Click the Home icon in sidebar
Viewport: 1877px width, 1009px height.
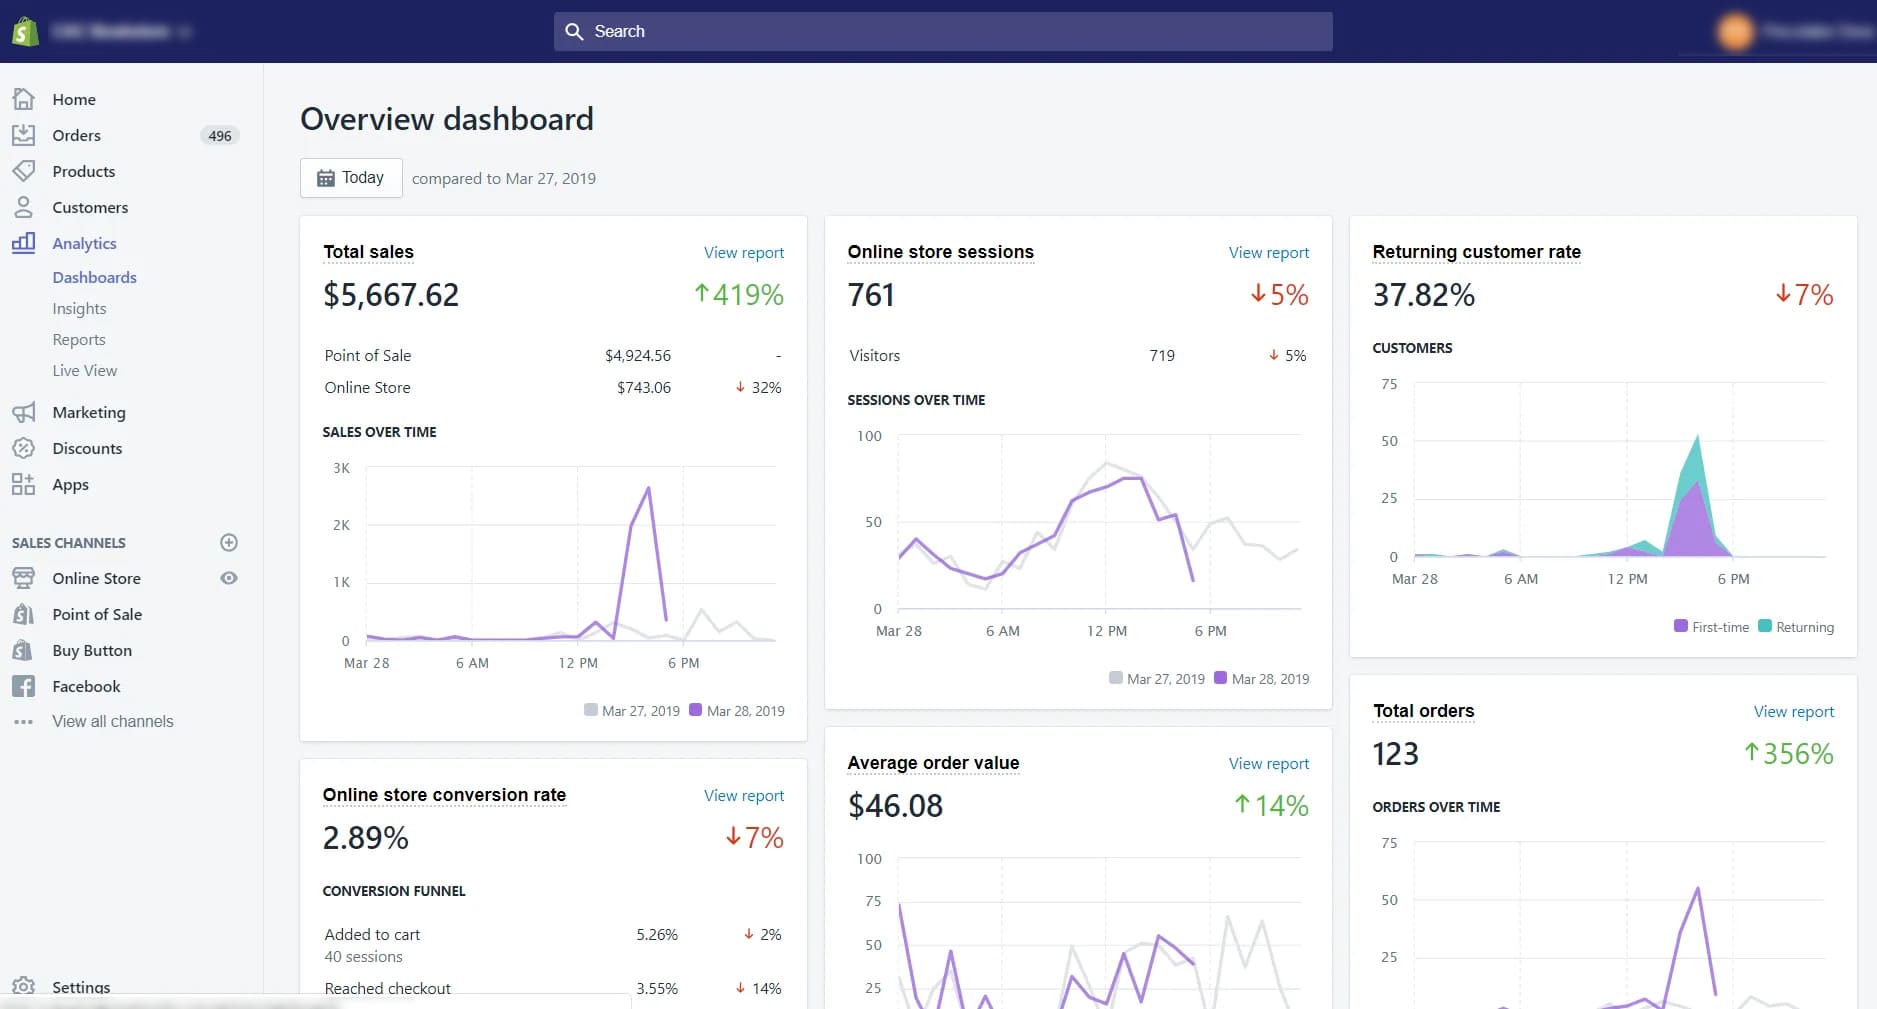coord(24,99)
